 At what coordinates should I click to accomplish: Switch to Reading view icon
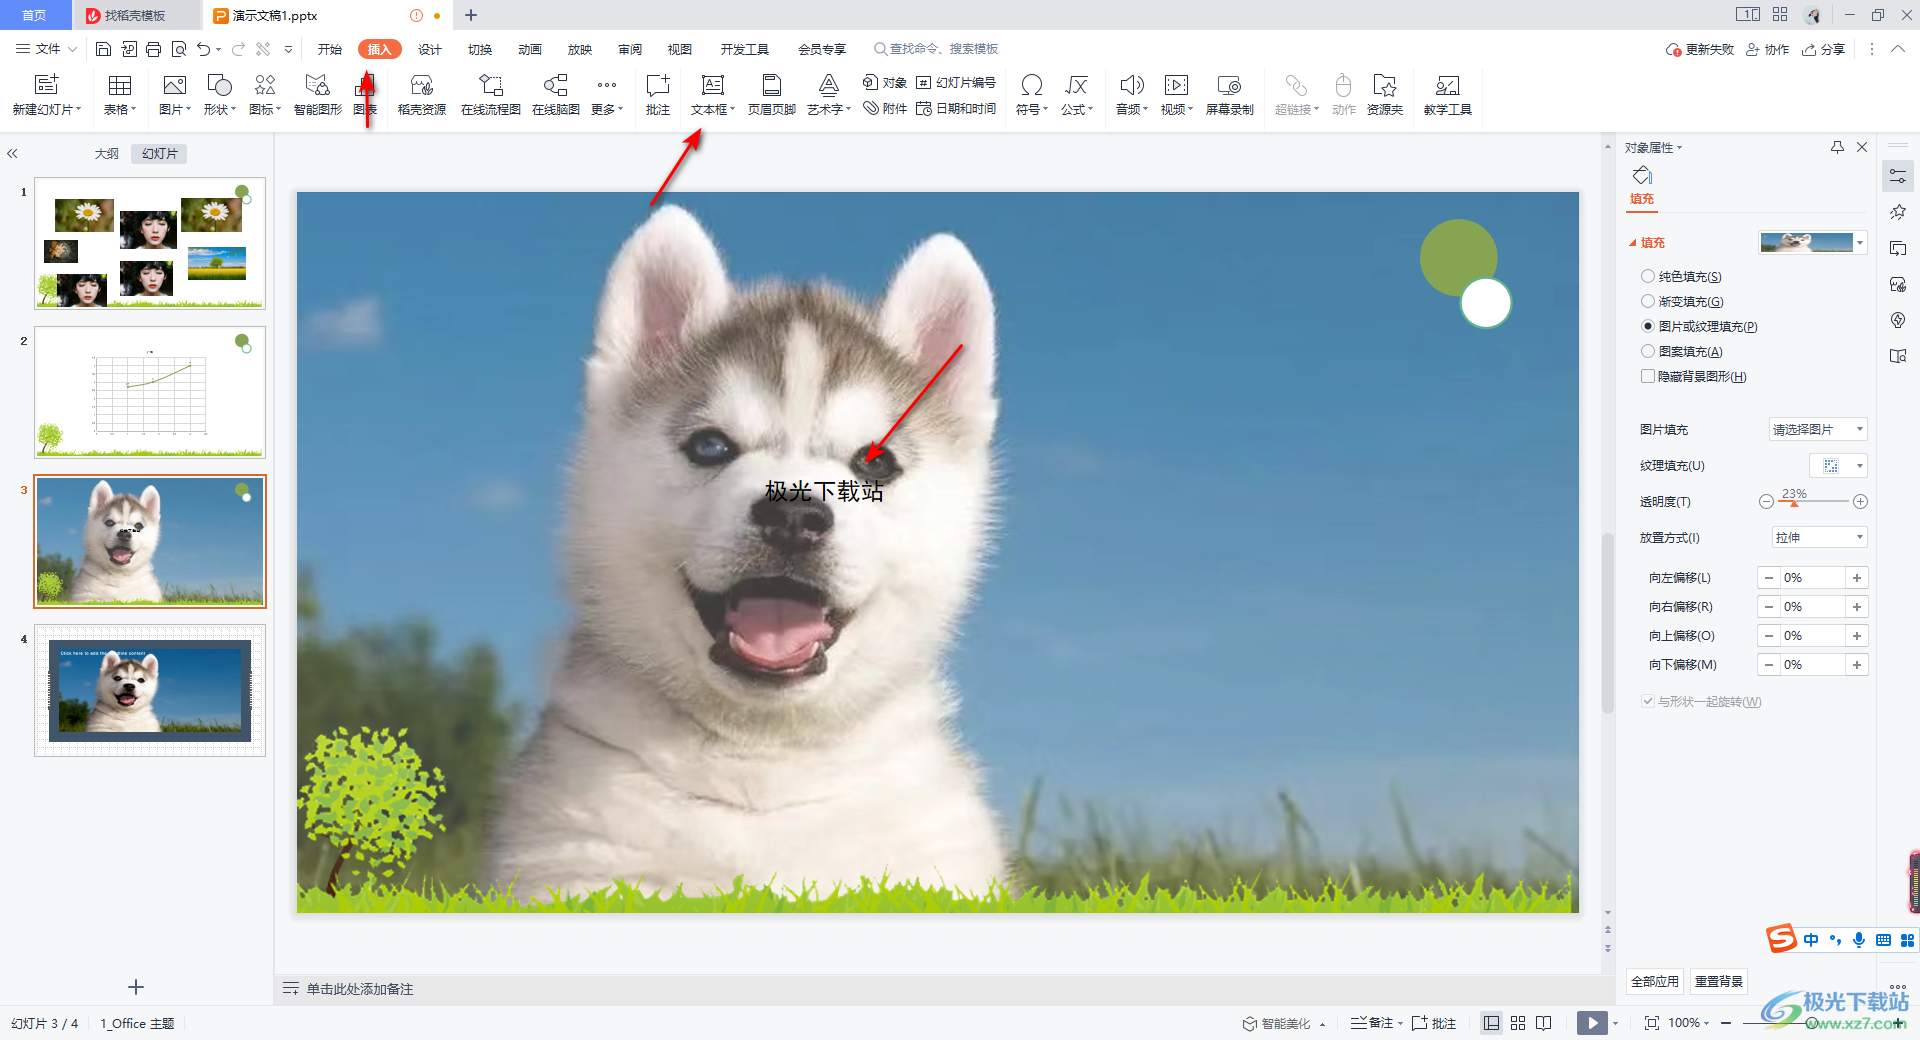(1544, 1023)
